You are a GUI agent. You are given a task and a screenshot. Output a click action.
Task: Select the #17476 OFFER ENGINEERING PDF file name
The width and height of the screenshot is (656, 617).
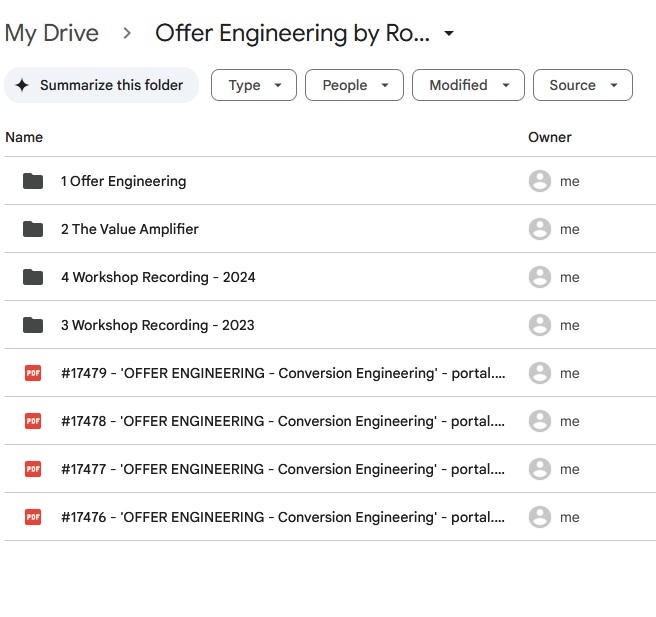coord(283,517)
